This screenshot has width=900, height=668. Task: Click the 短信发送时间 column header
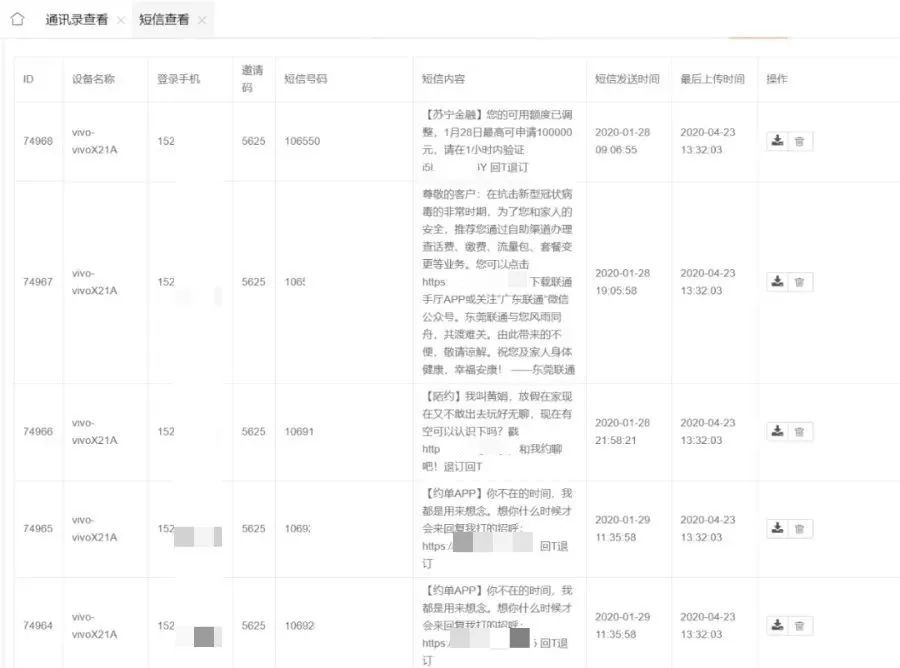(627, 79)
